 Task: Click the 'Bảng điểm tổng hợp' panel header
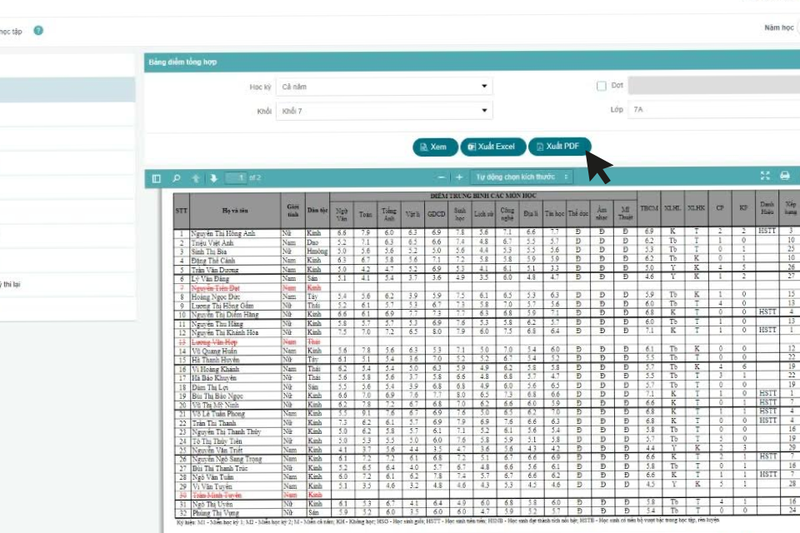(472, 62)
